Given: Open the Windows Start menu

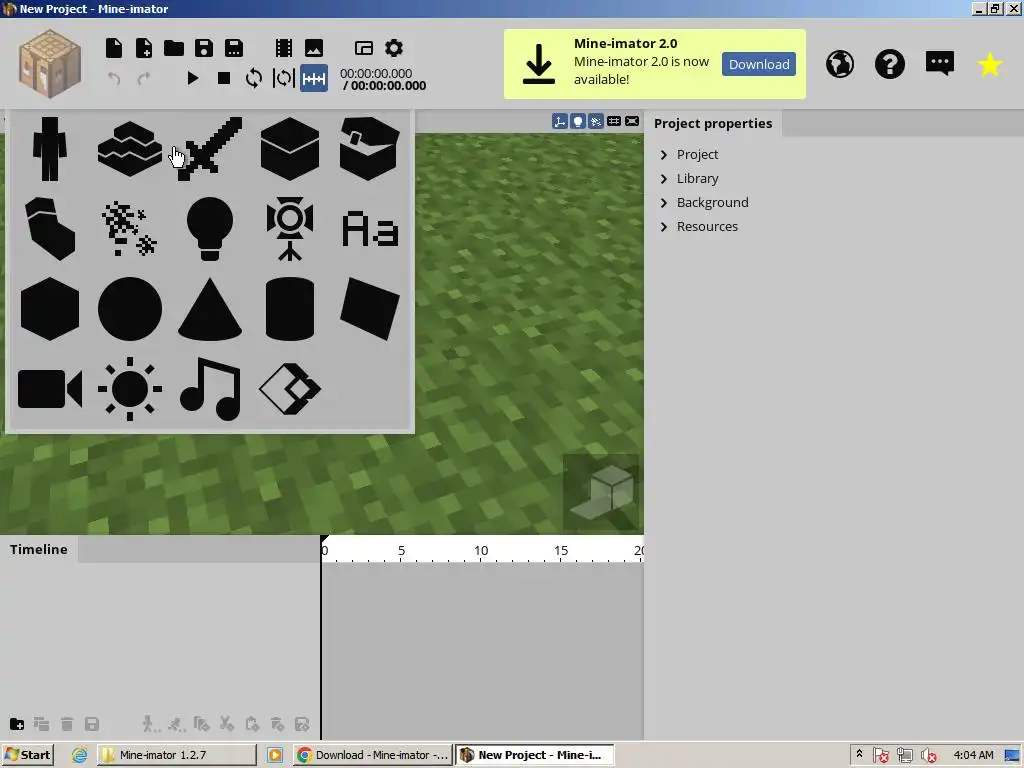Looking at the screenshot, I should 27,755.
